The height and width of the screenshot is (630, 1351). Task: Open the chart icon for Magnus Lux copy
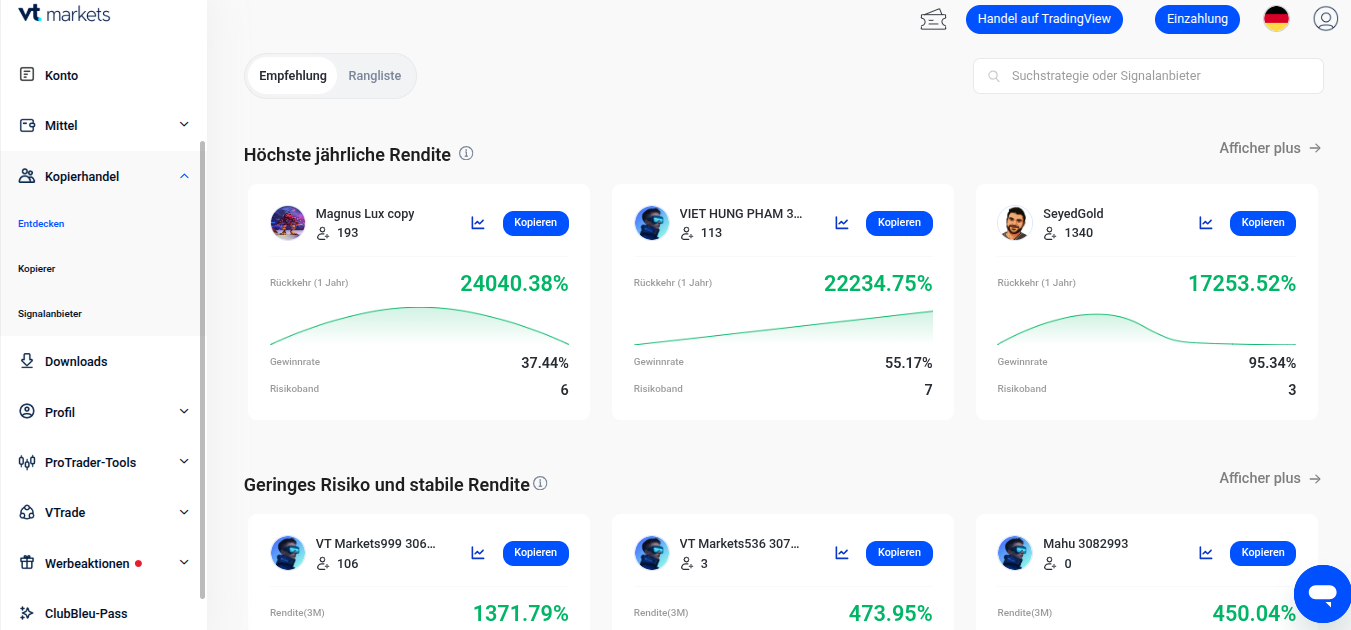click(x=478, y=223)
